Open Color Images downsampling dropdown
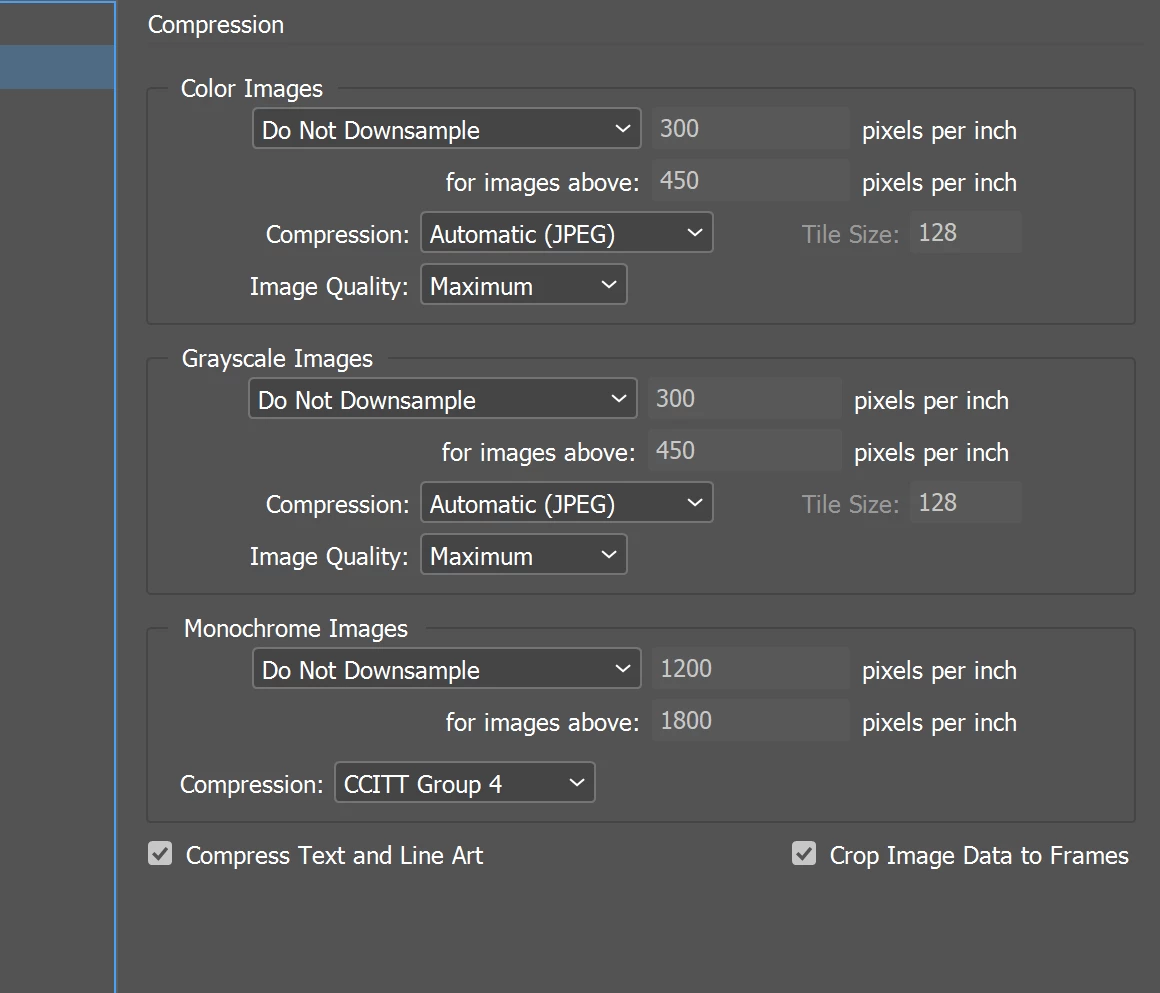The image size is (1160, 993). (446, 130)
